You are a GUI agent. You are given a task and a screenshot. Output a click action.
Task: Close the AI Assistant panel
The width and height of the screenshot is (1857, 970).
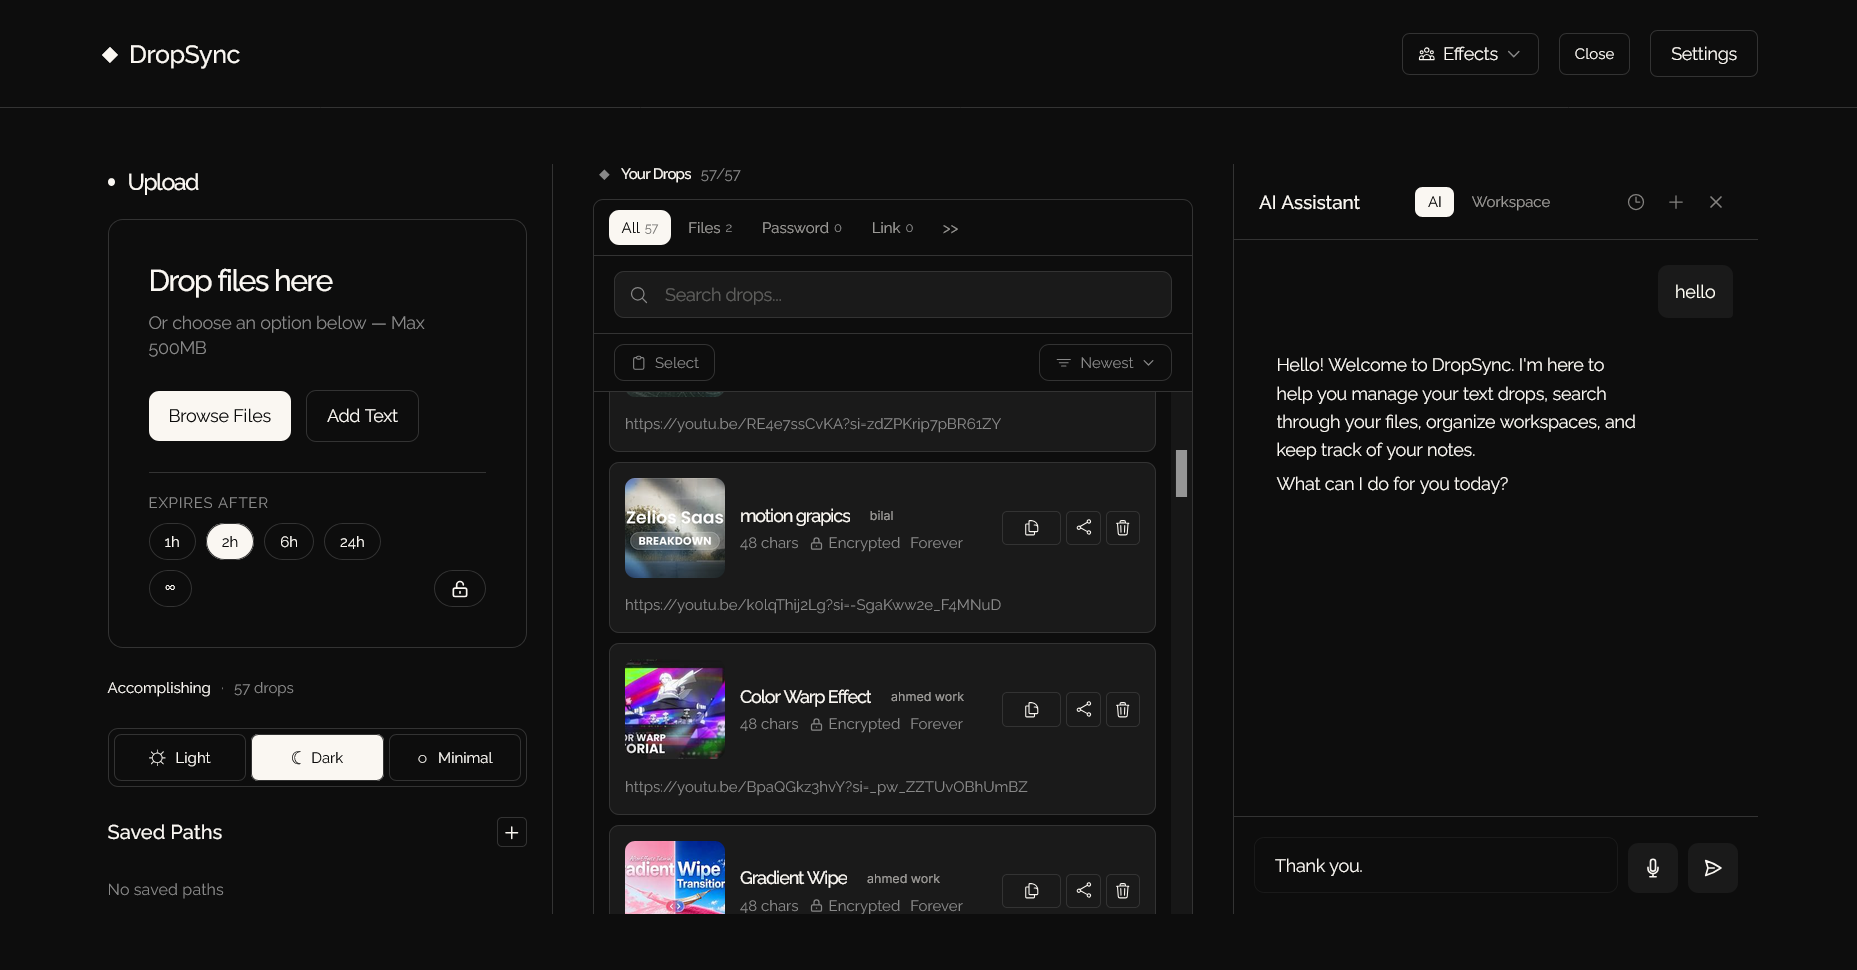(x=1716, y=202)
